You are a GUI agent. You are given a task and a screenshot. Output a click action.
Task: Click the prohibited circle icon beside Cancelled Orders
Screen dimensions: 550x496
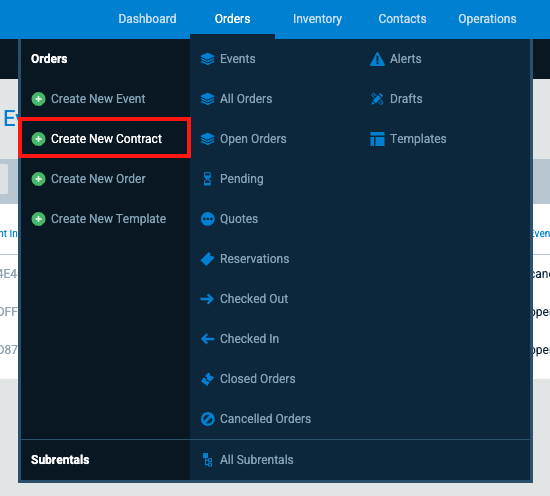coord(207,419)
